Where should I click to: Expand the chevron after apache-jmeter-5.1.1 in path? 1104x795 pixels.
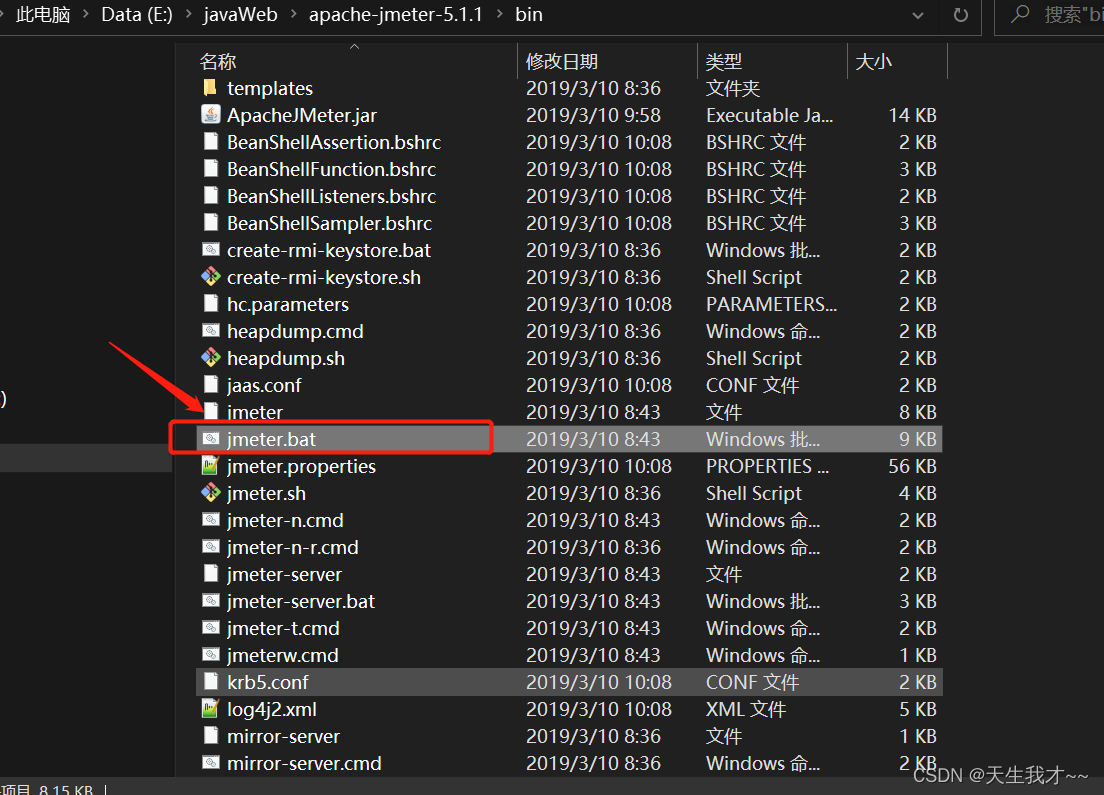coord(499,15)
